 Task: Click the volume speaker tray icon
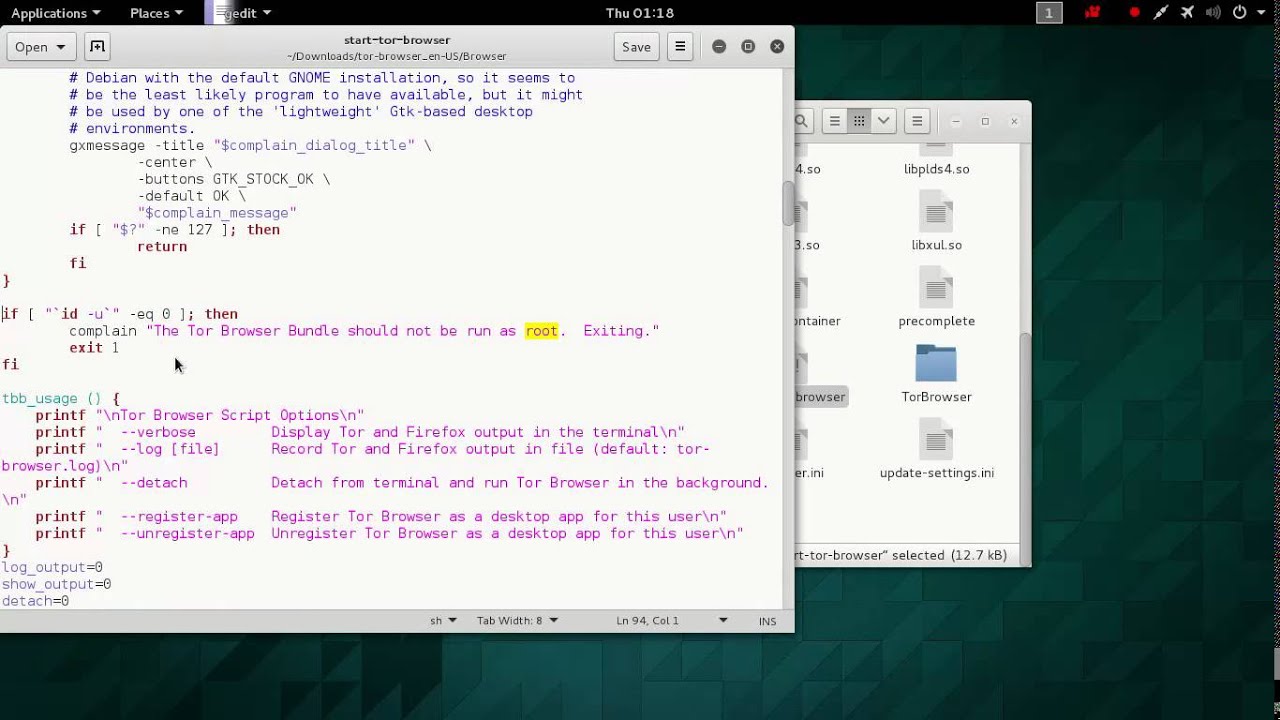1214,13
